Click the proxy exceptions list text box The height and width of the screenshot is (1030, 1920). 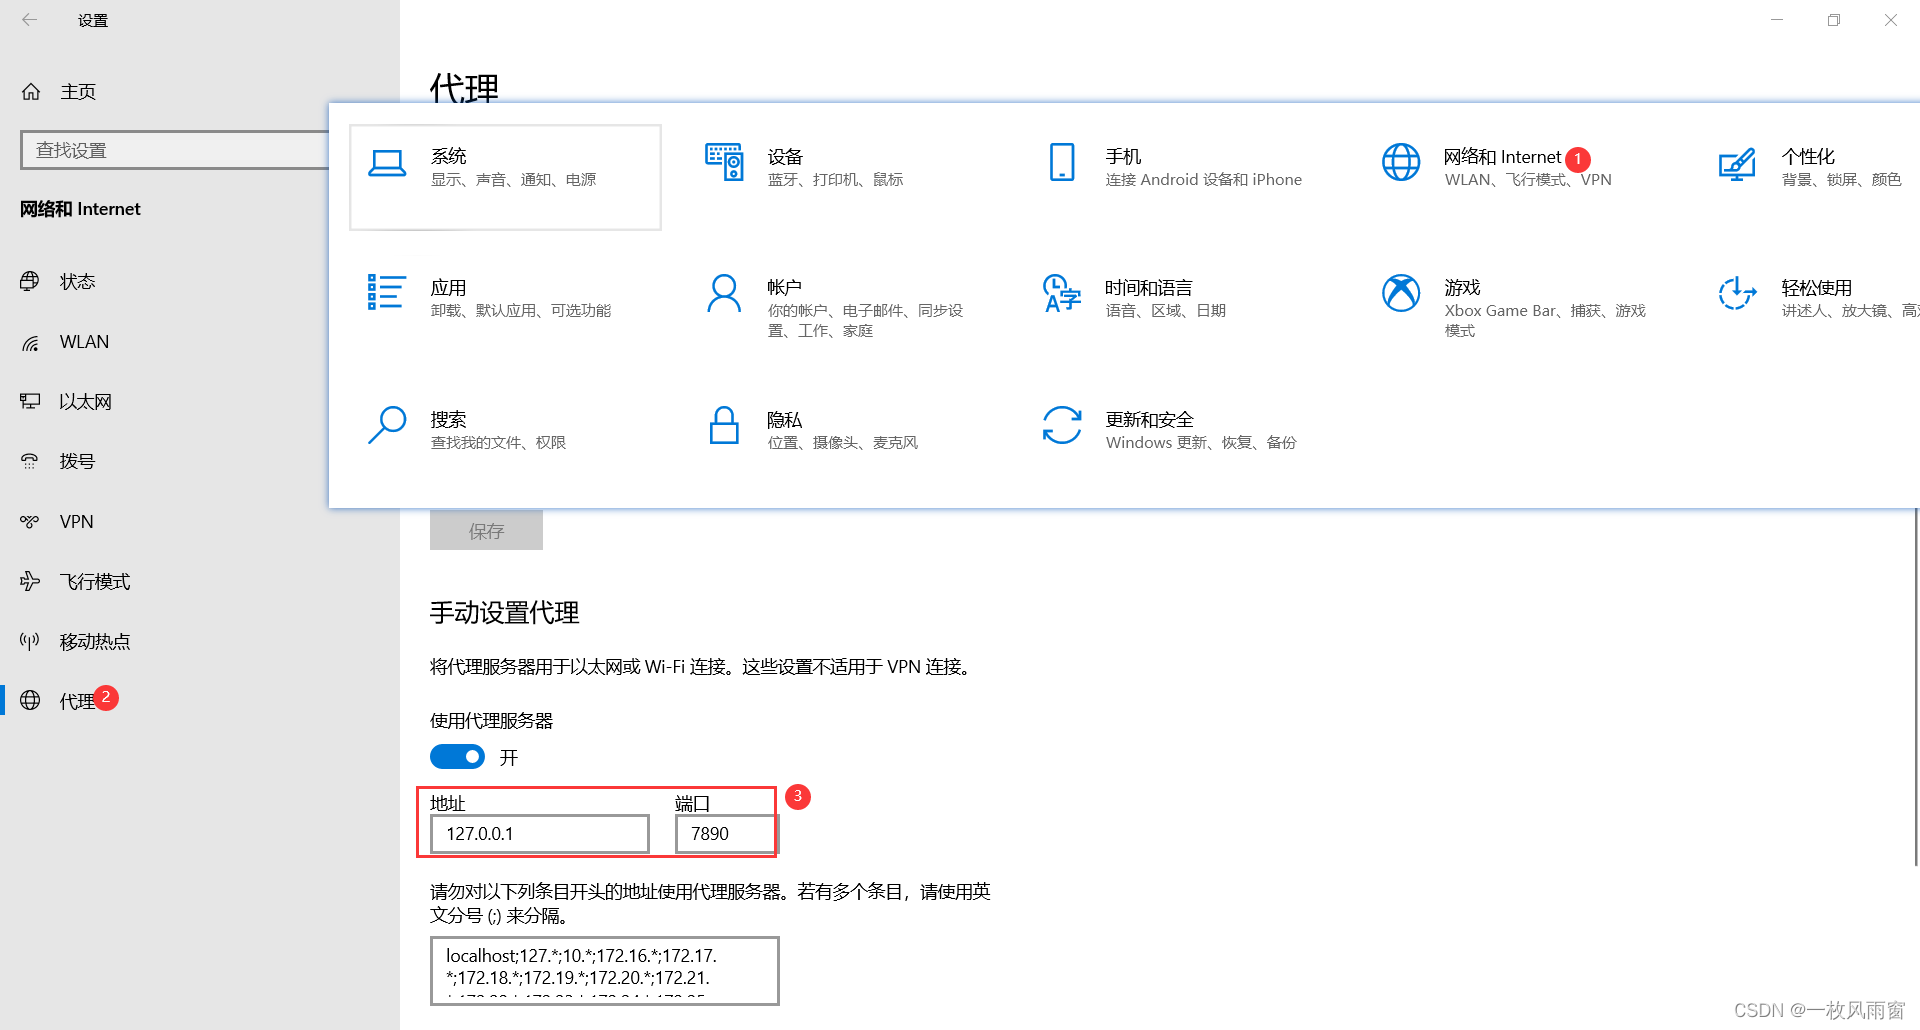click(605, 970)
